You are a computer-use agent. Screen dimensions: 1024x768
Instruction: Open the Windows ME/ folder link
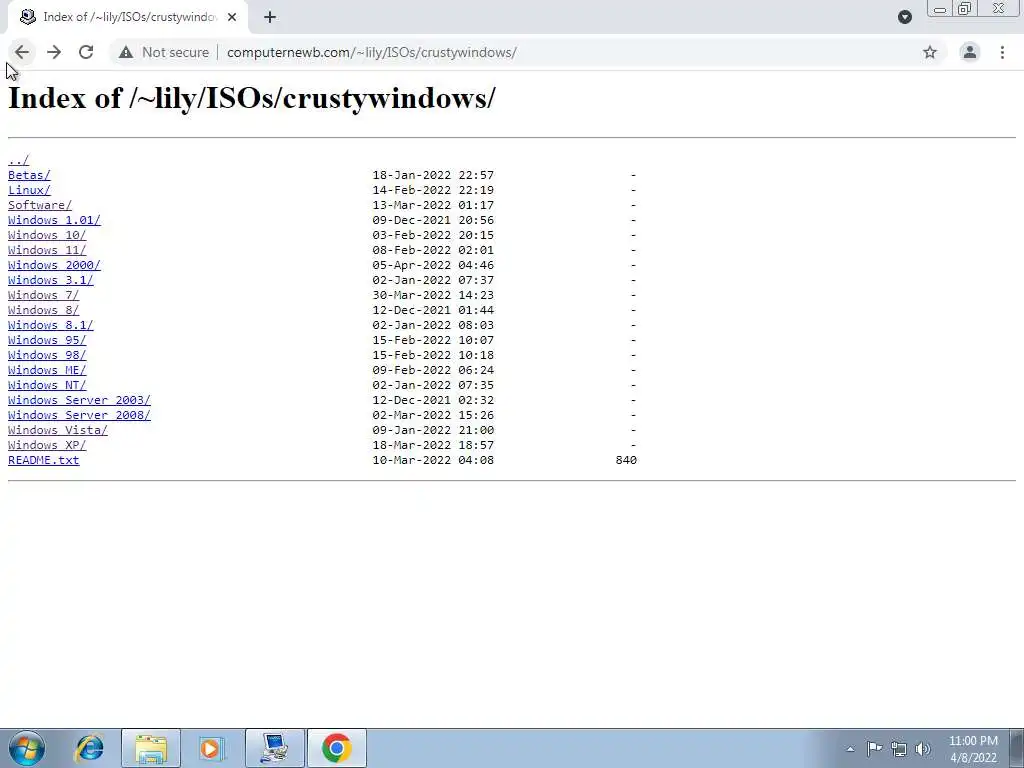47,370
